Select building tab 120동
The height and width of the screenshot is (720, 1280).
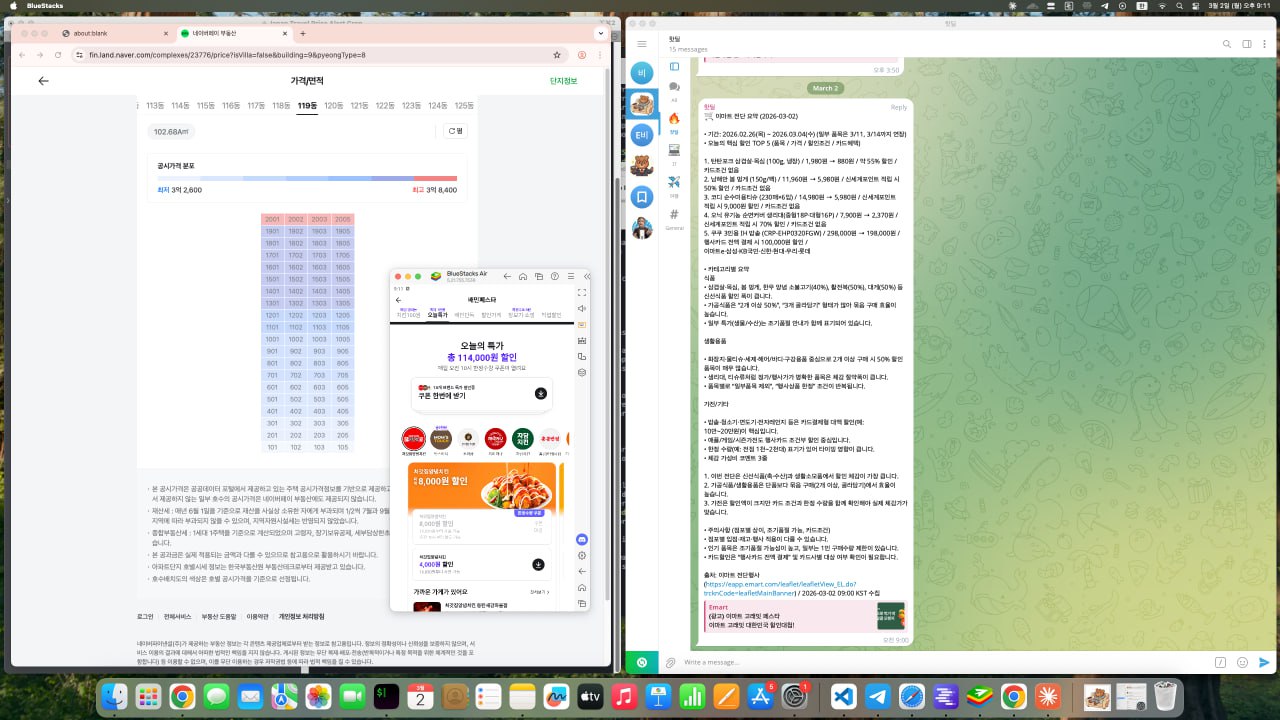(x=333, y=105)
